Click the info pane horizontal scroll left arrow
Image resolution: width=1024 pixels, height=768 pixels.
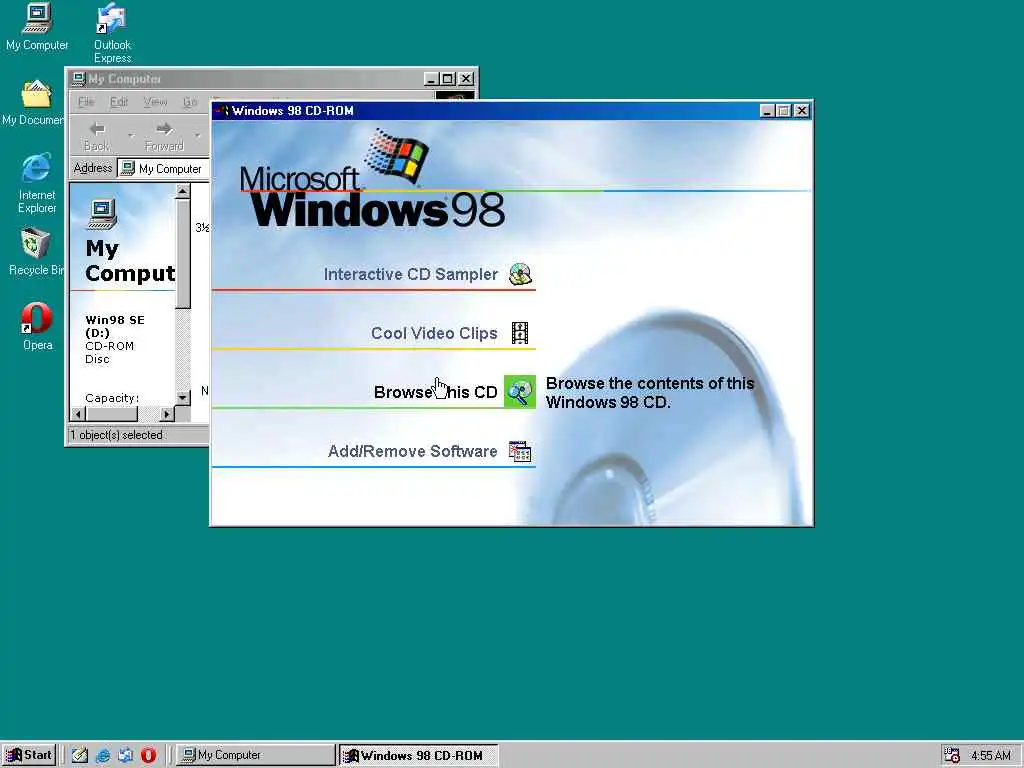(78, 414)
